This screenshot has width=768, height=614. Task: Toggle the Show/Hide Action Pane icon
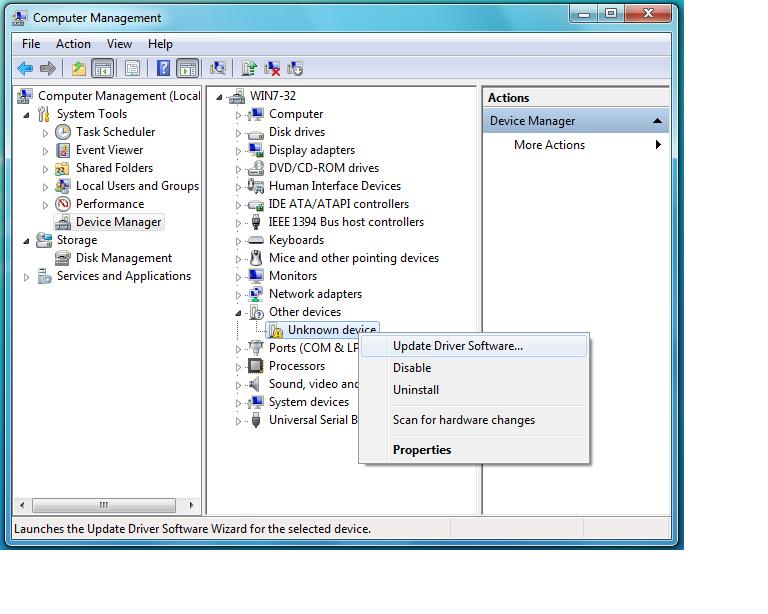click(188, 68)
